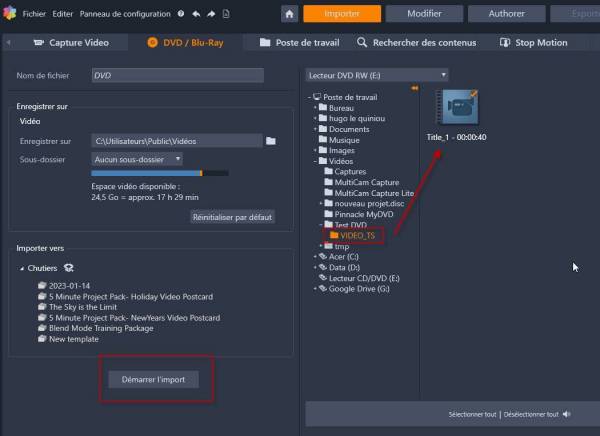Screen dimensions: 600x436
Task: Click Réinitialiser par défaut button
Action: pos(232,216)
